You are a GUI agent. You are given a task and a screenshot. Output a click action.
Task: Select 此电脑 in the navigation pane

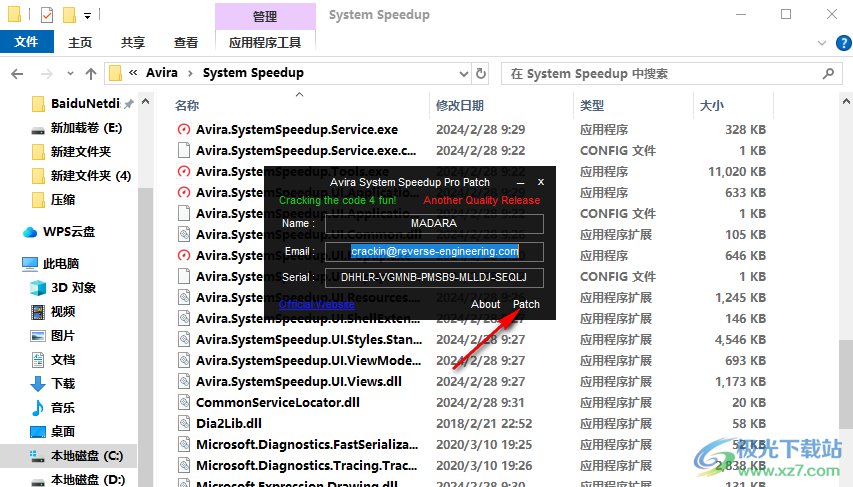(x=61, y=264)
